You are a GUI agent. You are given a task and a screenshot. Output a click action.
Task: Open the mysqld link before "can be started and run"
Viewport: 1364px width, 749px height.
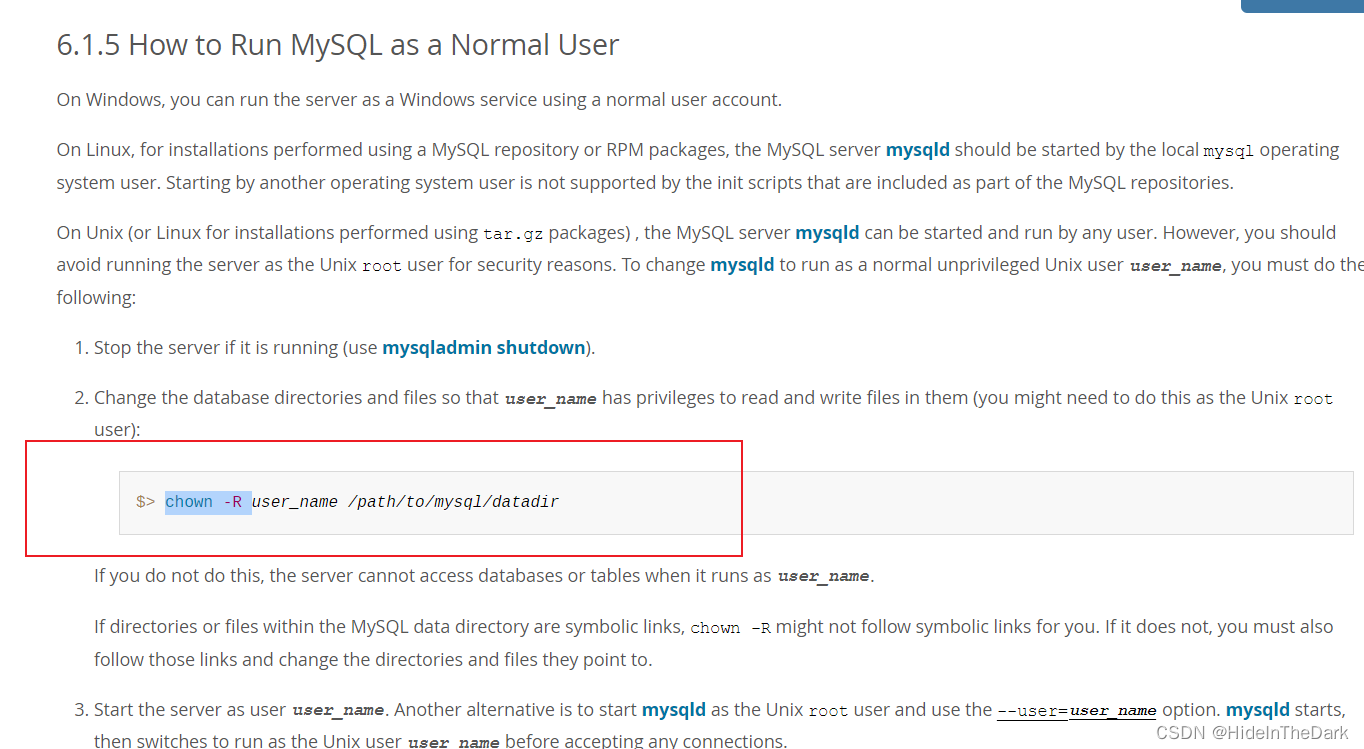pyautogui.click(x=827, y=233)
